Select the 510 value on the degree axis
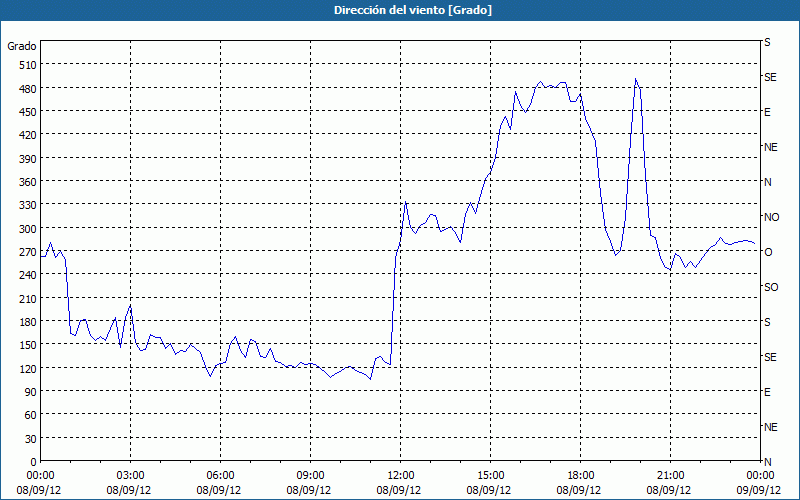The height and width of the screenshot is (500, 800). [x=28, y=65]
